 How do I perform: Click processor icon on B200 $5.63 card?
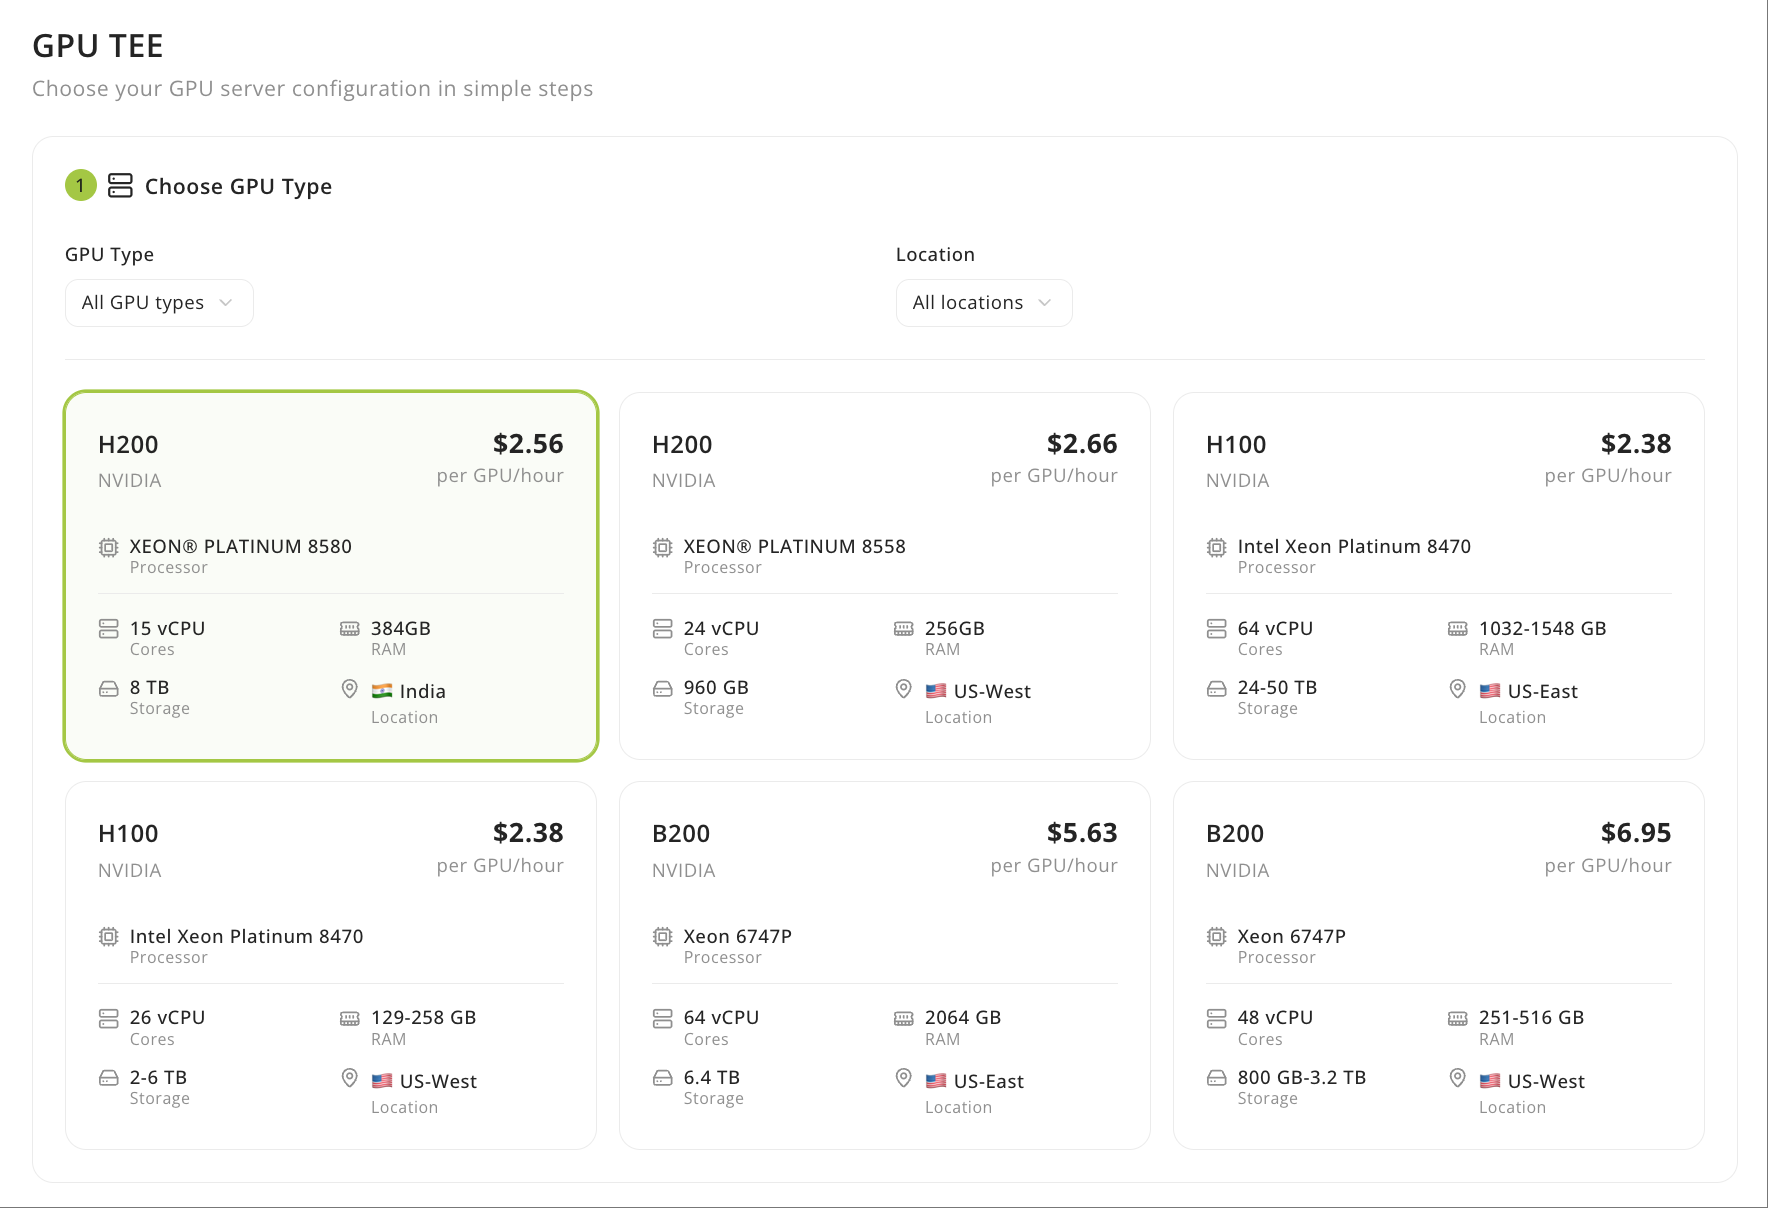pos(662,937)
